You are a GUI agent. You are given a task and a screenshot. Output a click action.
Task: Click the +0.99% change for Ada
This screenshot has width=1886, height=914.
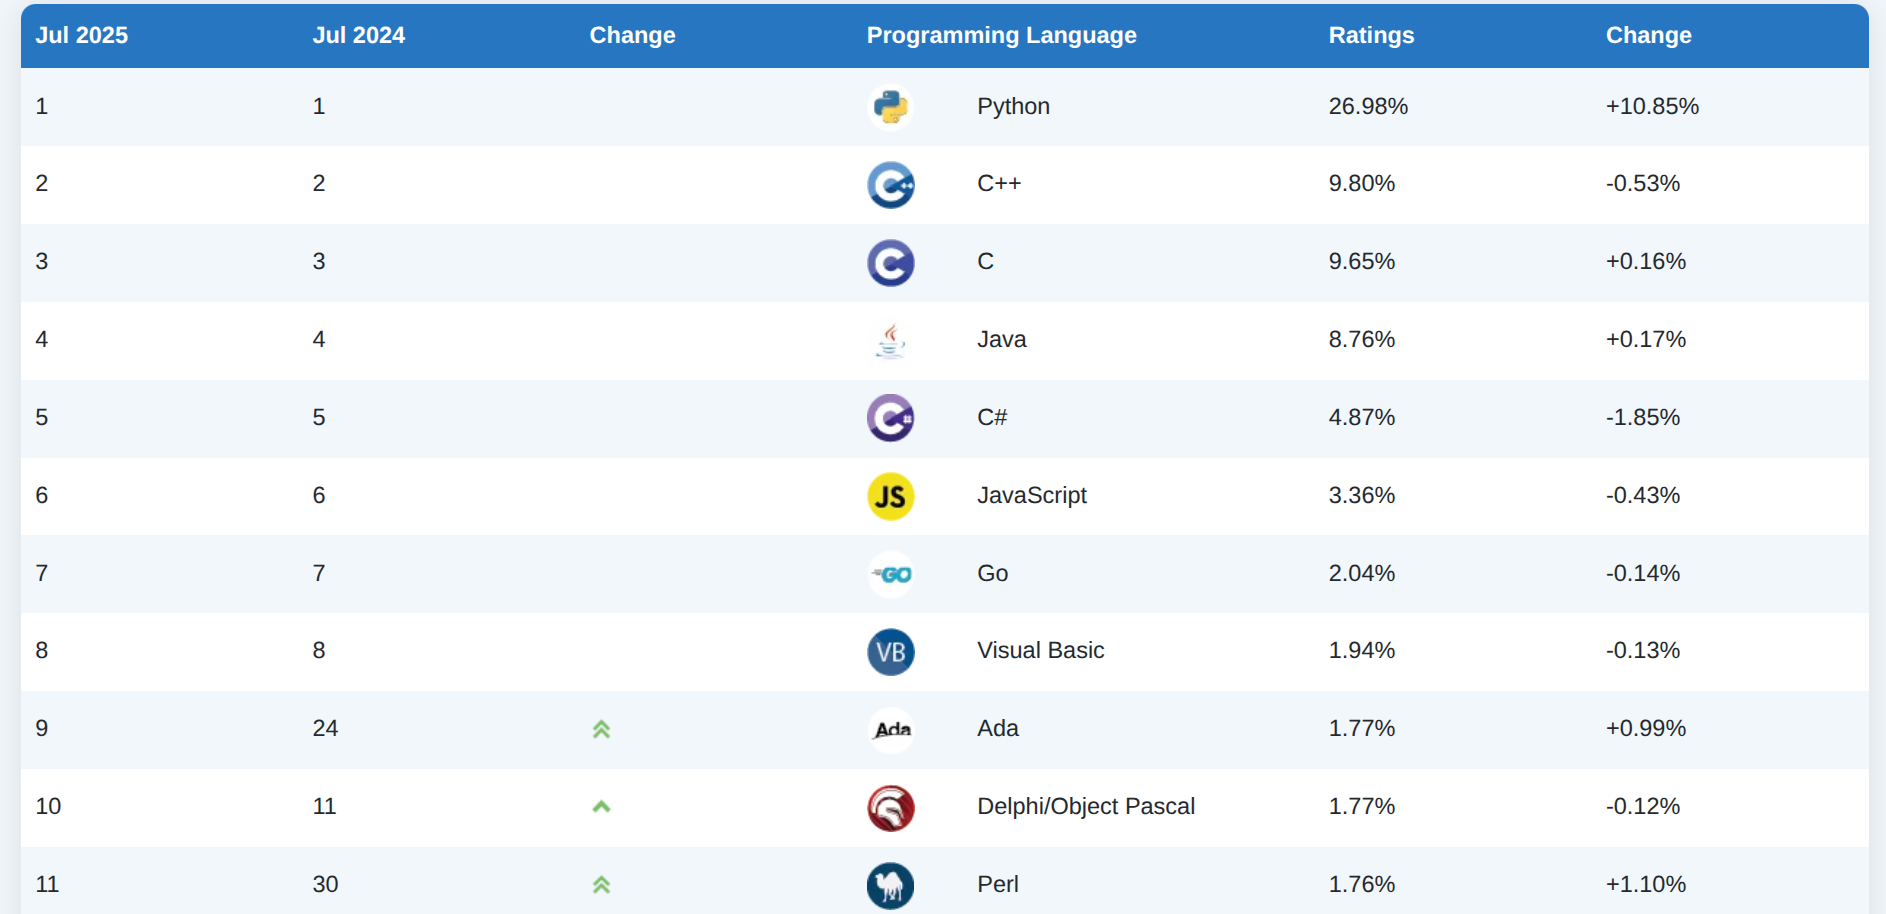[1645, 728]
